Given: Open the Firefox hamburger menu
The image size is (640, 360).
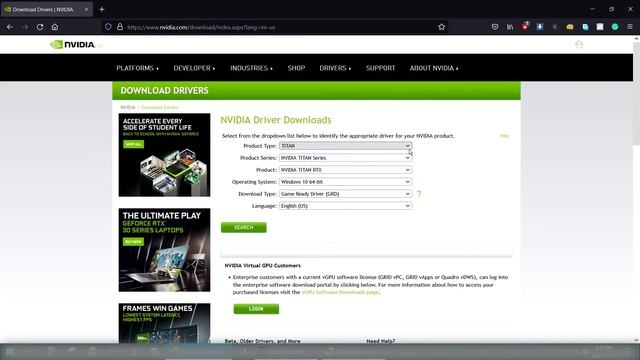Looking at the screenshot, I should pyautogui.click(x=630, y=27).
